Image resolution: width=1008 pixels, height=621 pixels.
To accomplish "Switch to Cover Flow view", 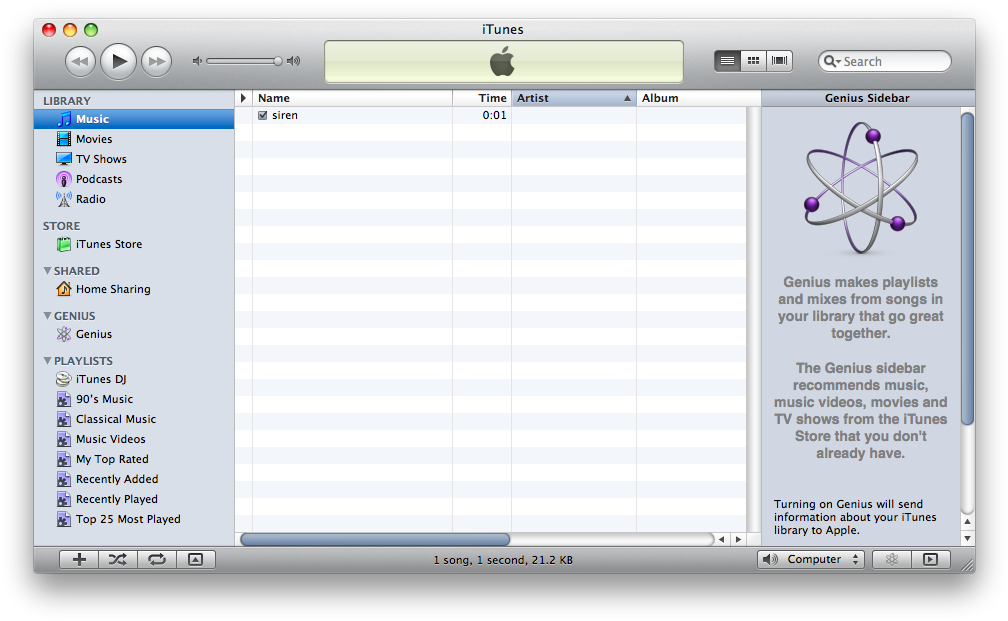I will click(780, 61).
